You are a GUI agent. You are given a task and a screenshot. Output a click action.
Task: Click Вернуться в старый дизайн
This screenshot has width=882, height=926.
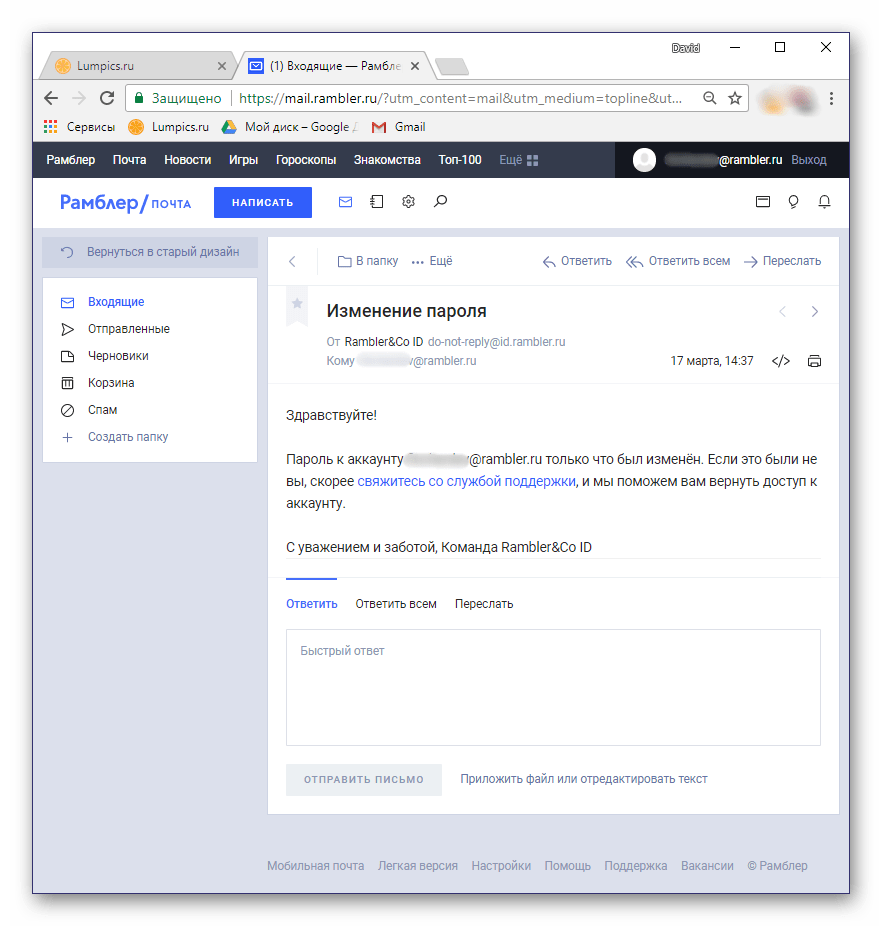pyautogui.click(x=150, y=252)
